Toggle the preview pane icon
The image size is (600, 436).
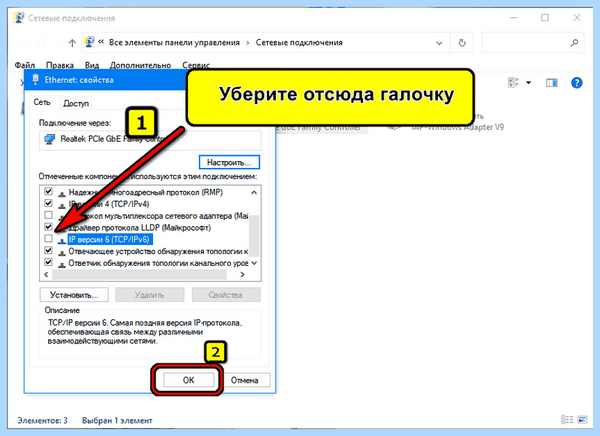pyautogui.click(x=551, y=82)
